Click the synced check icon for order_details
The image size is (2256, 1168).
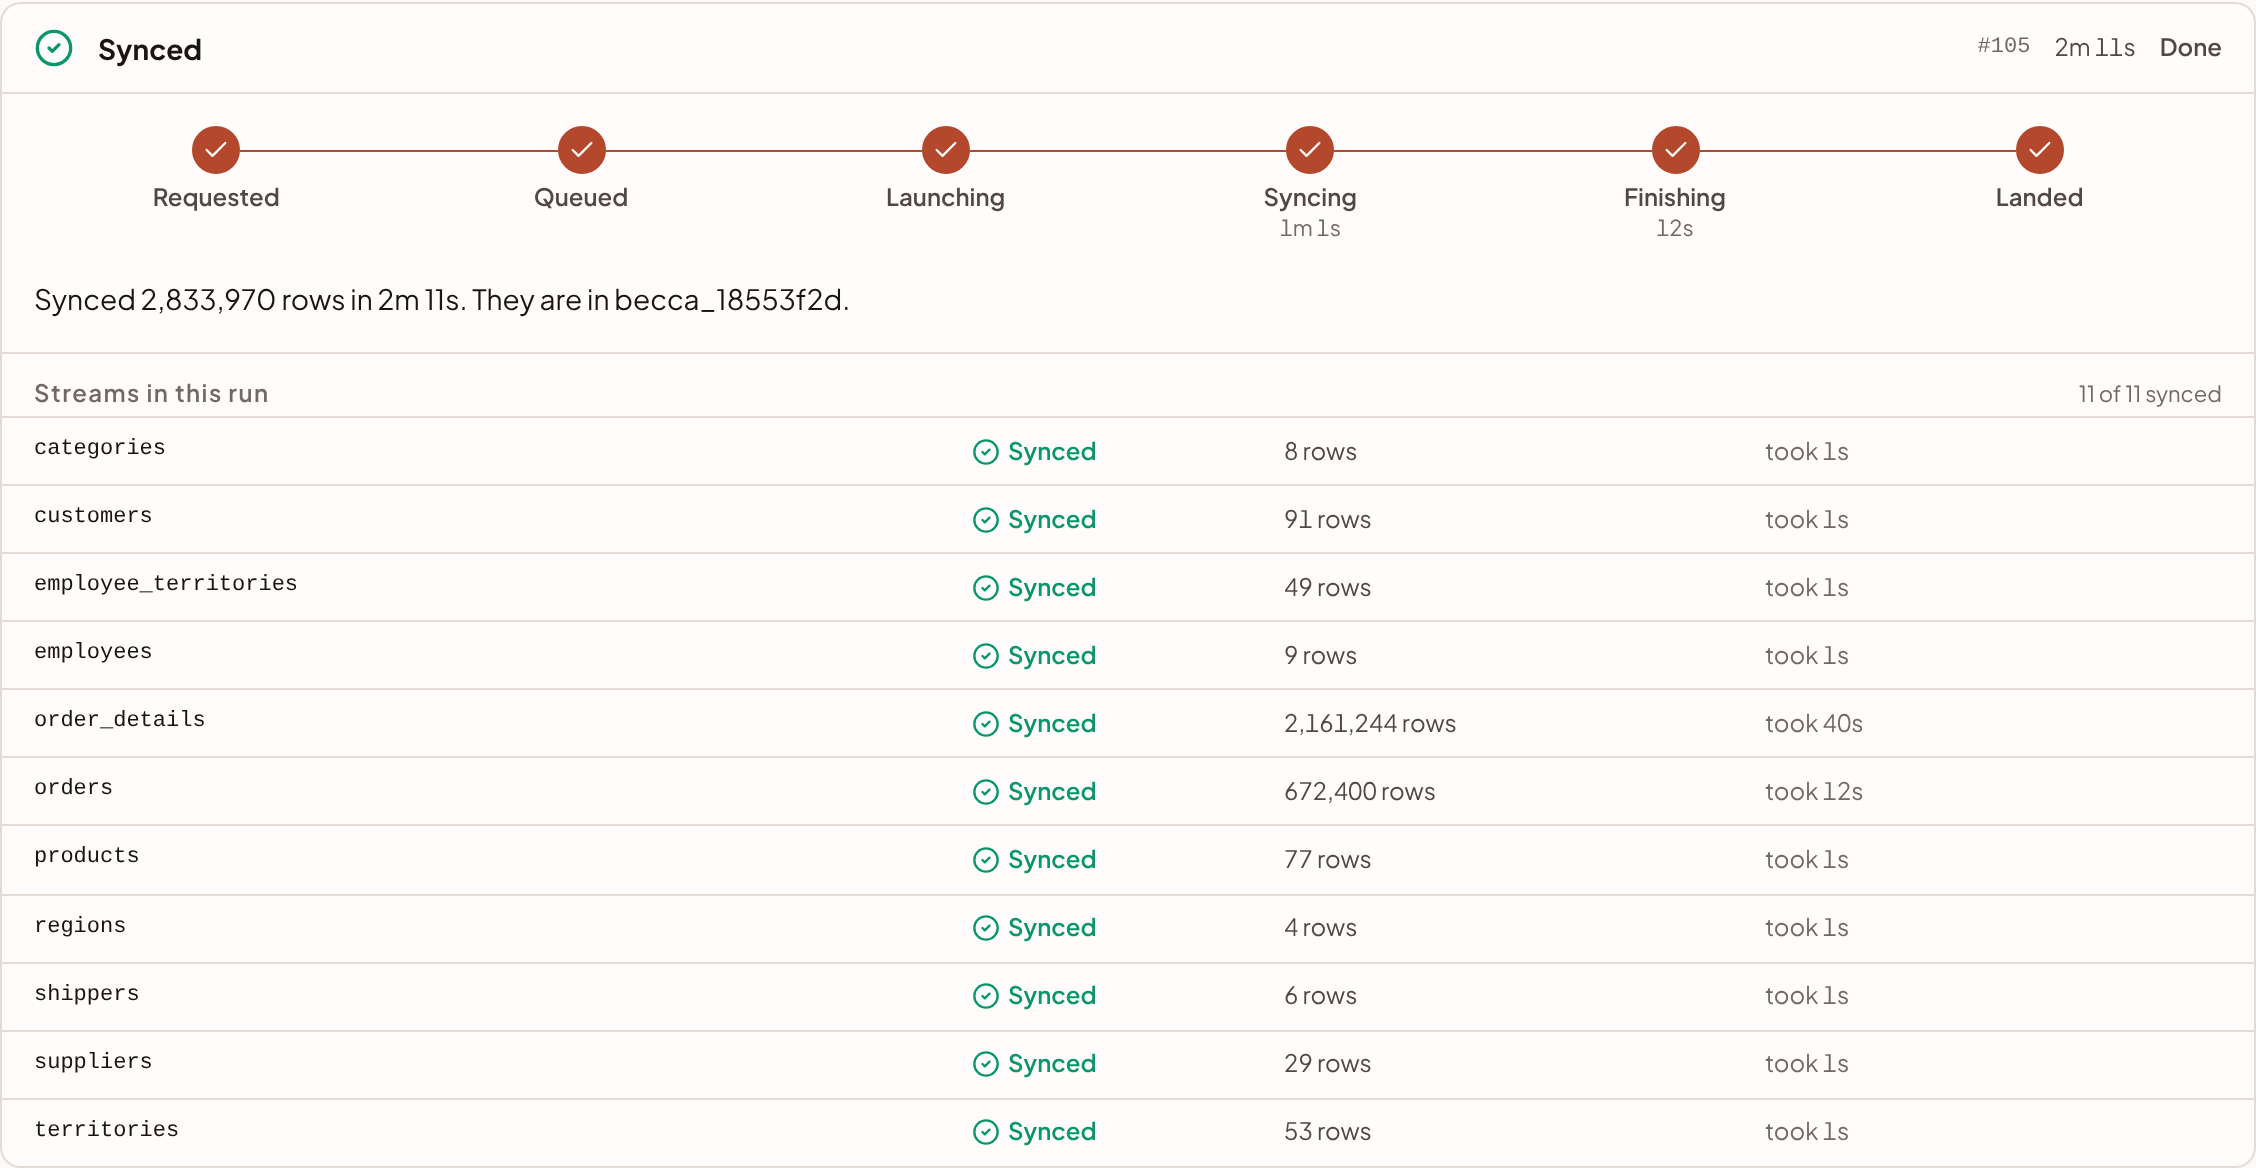(986, 724)
